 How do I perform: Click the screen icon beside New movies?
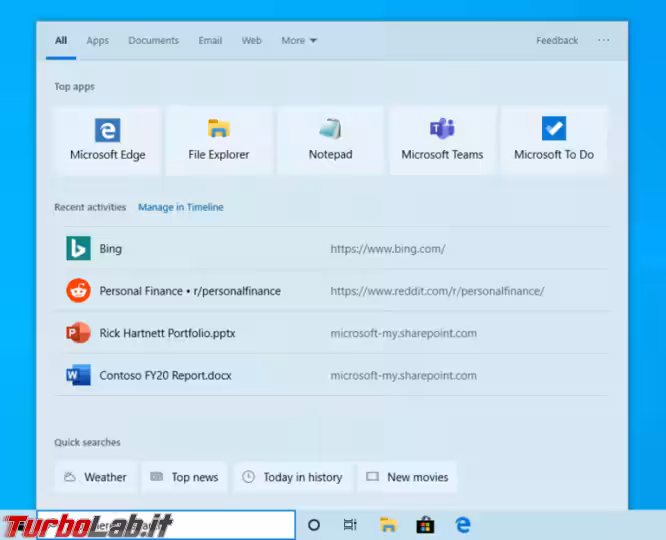(373, 476)
